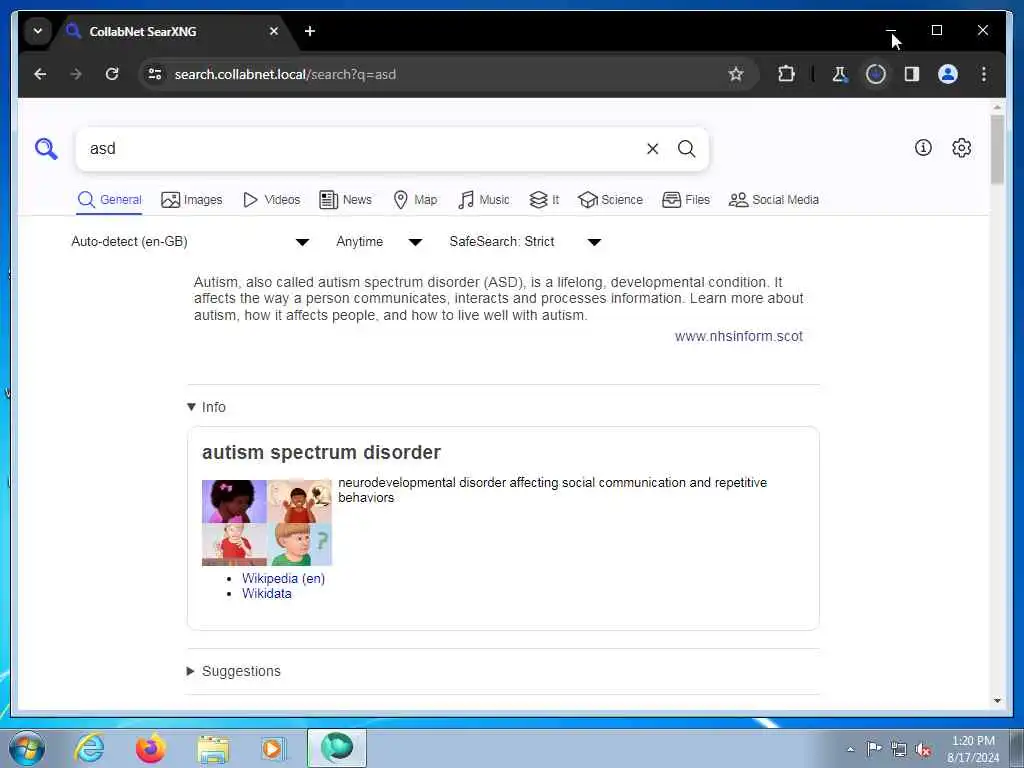The height and width of the screenshot is (768, 1024).
Task: Open the Action Center flag icon
Action: pyautogui.click(x=874, y=748)
